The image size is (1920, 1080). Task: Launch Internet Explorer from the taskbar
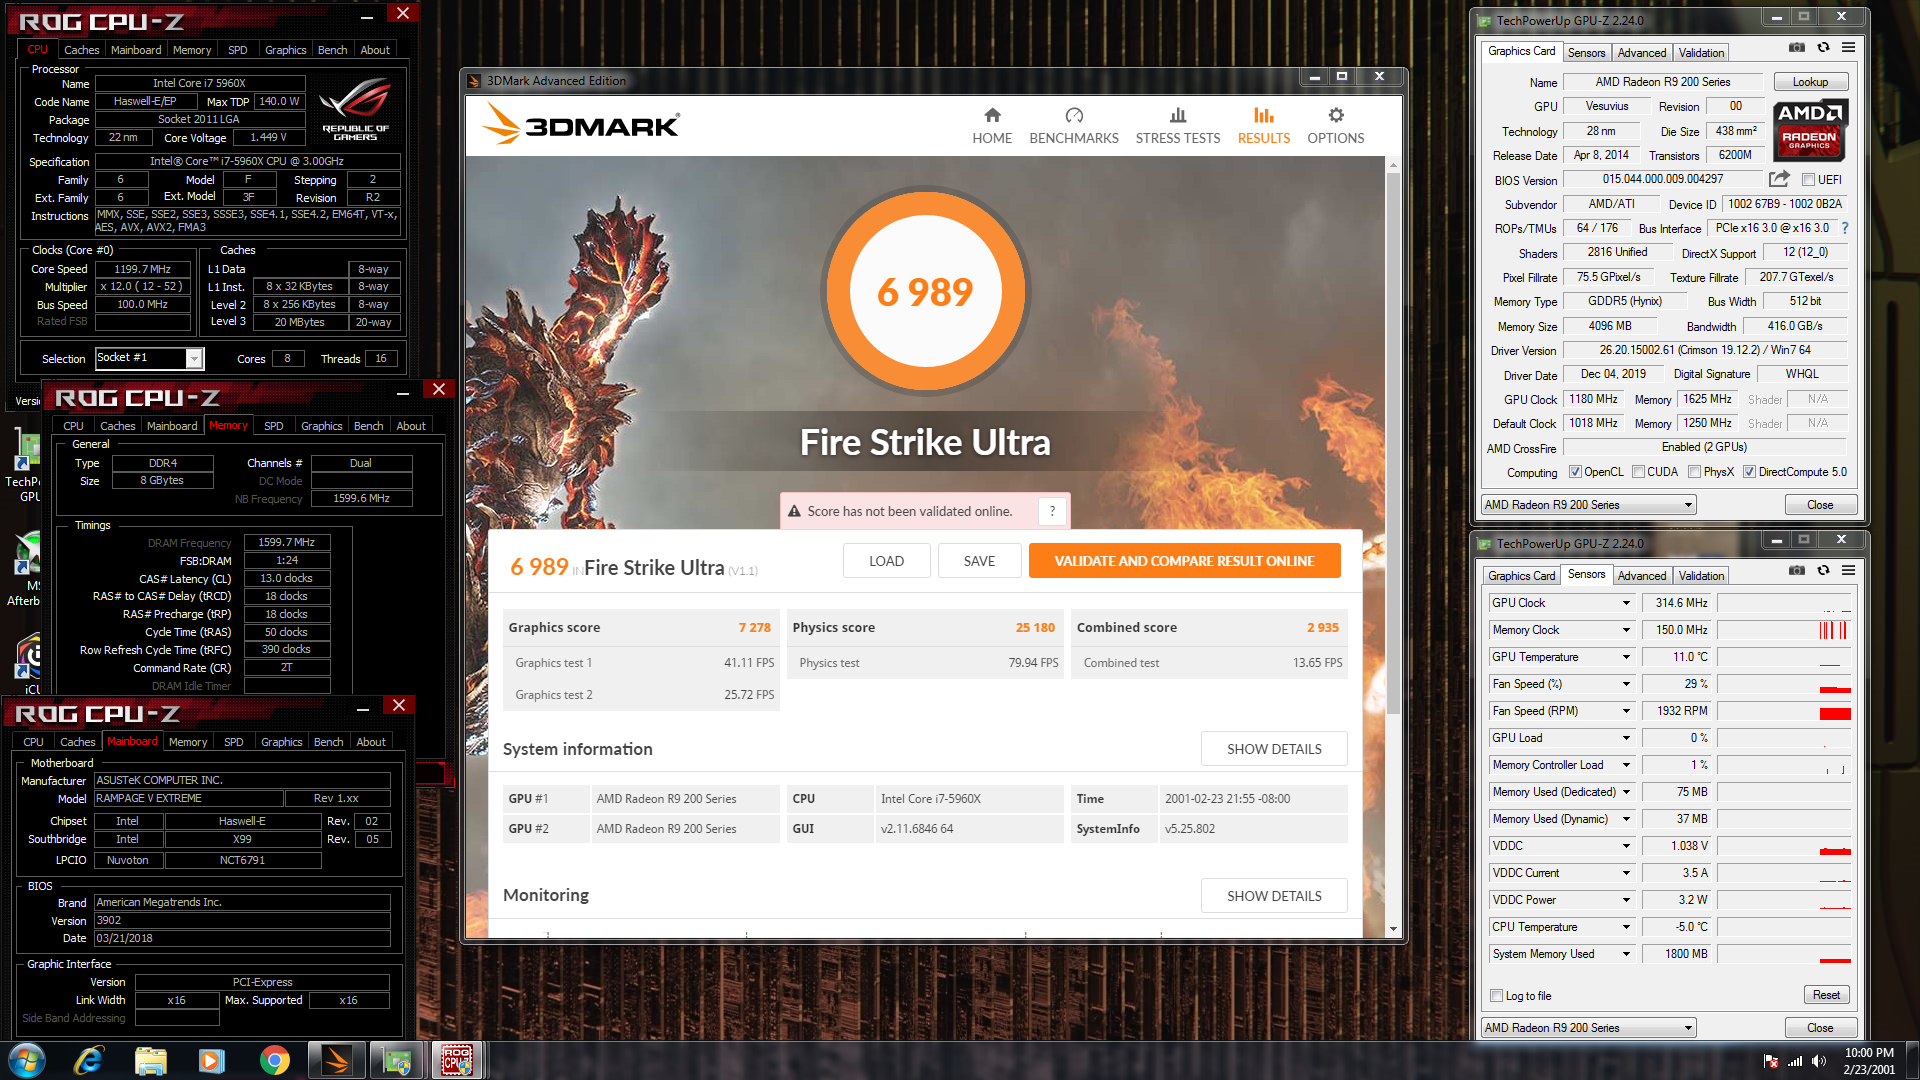click(89, 1060)
